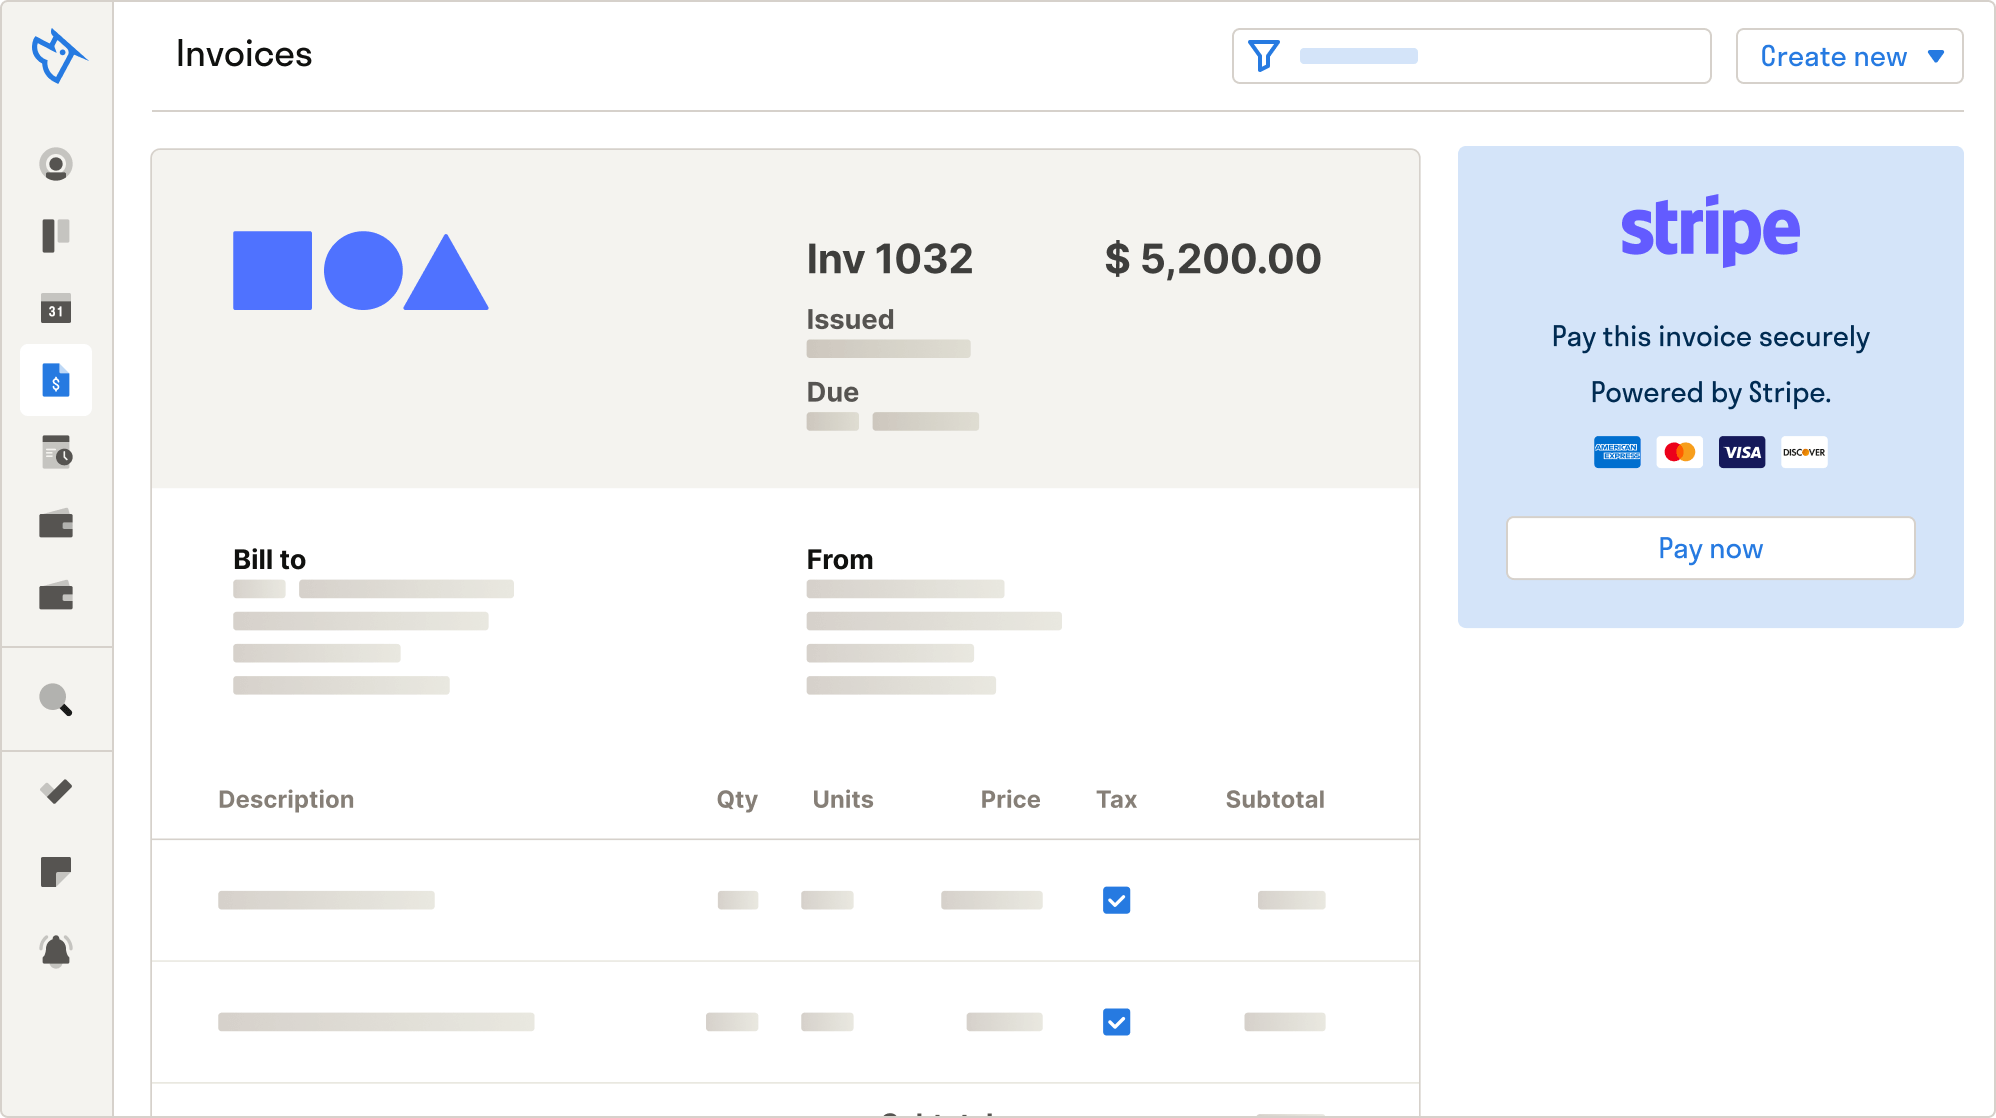Click the Stripe logo in payment panel
Screen dimensions: 1996x1118
1710,230
